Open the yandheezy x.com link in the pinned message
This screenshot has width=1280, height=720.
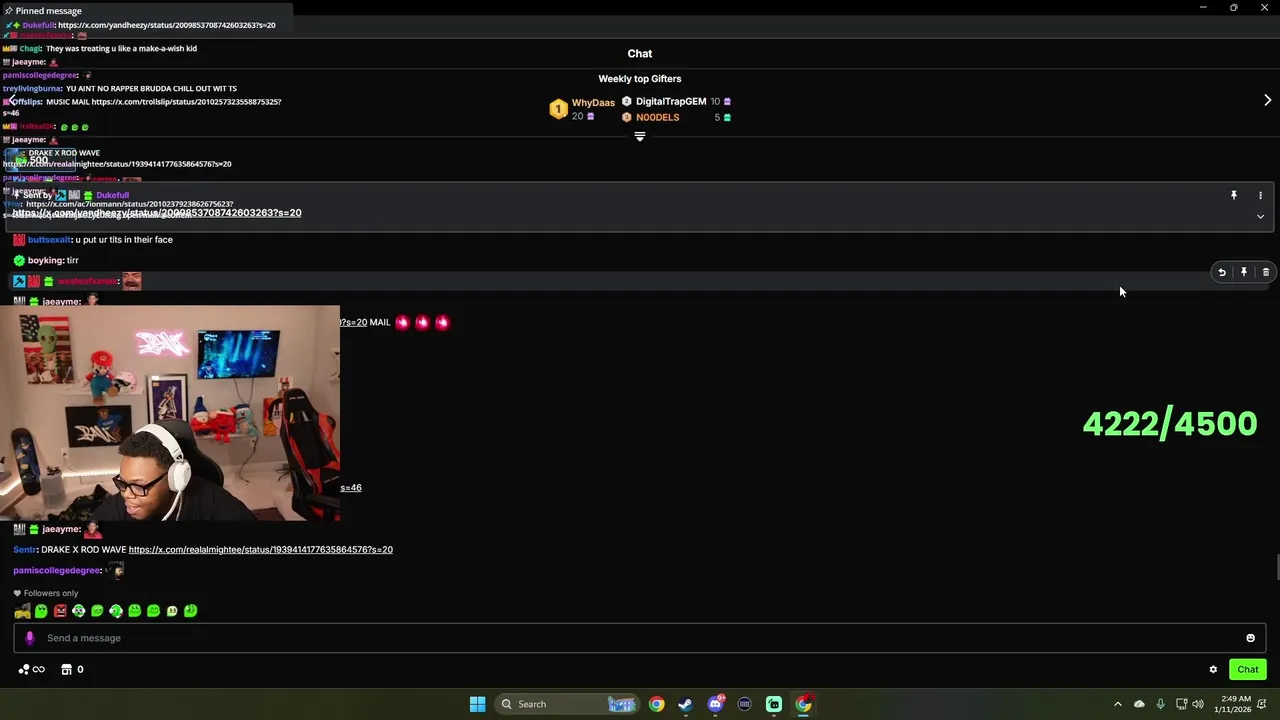(157, 213)
